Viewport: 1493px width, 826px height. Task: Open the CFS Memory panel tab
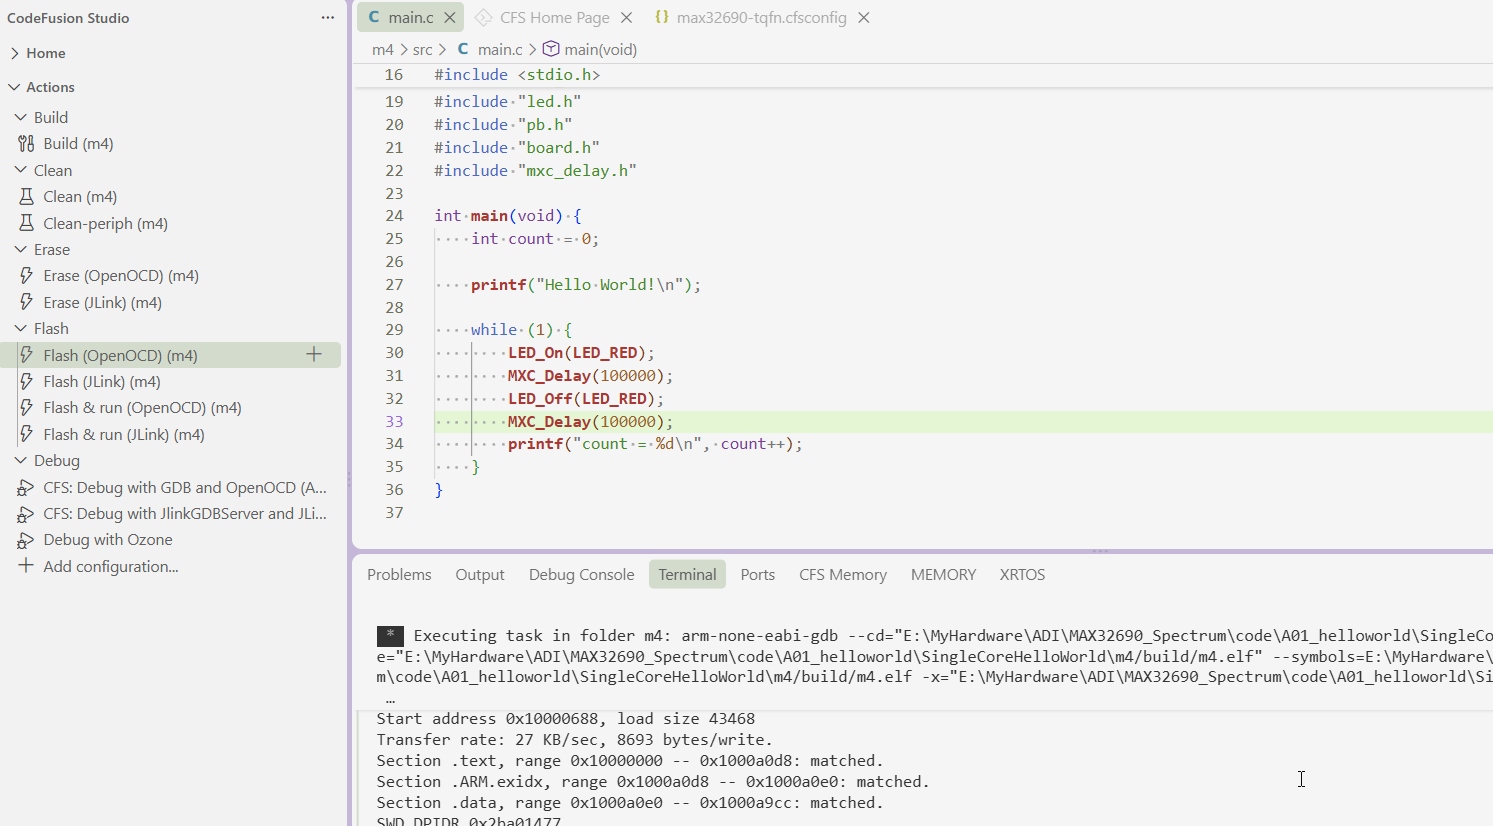pos(843,575)
